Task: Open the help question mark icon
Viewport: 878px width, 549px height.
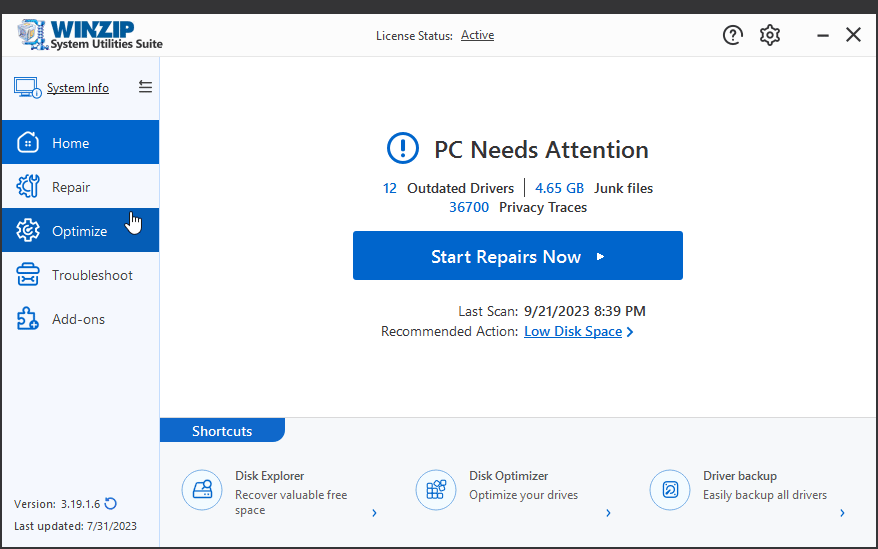Action: click(x=732, y=35)
